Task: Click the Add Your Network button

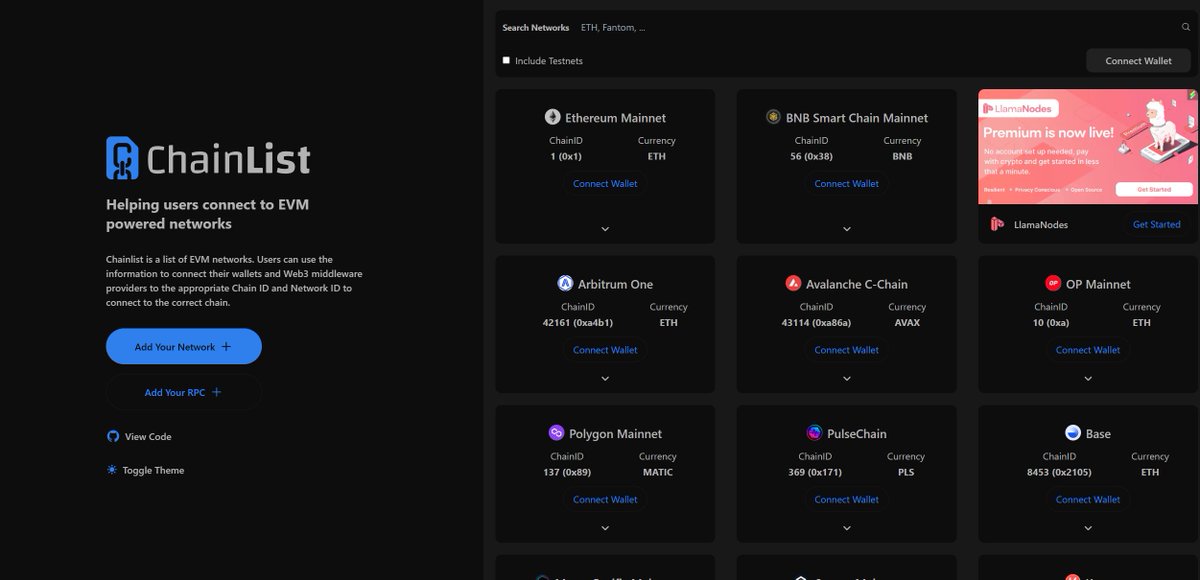Action: pos(183,346)
